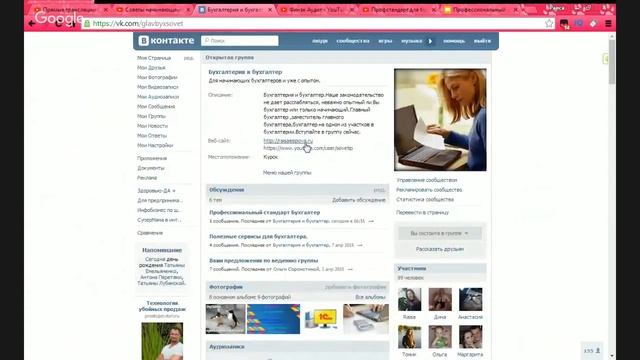Screen dimensions: 640x360
Task: Click 'Все альбомы' link
Action: point(370,297)
